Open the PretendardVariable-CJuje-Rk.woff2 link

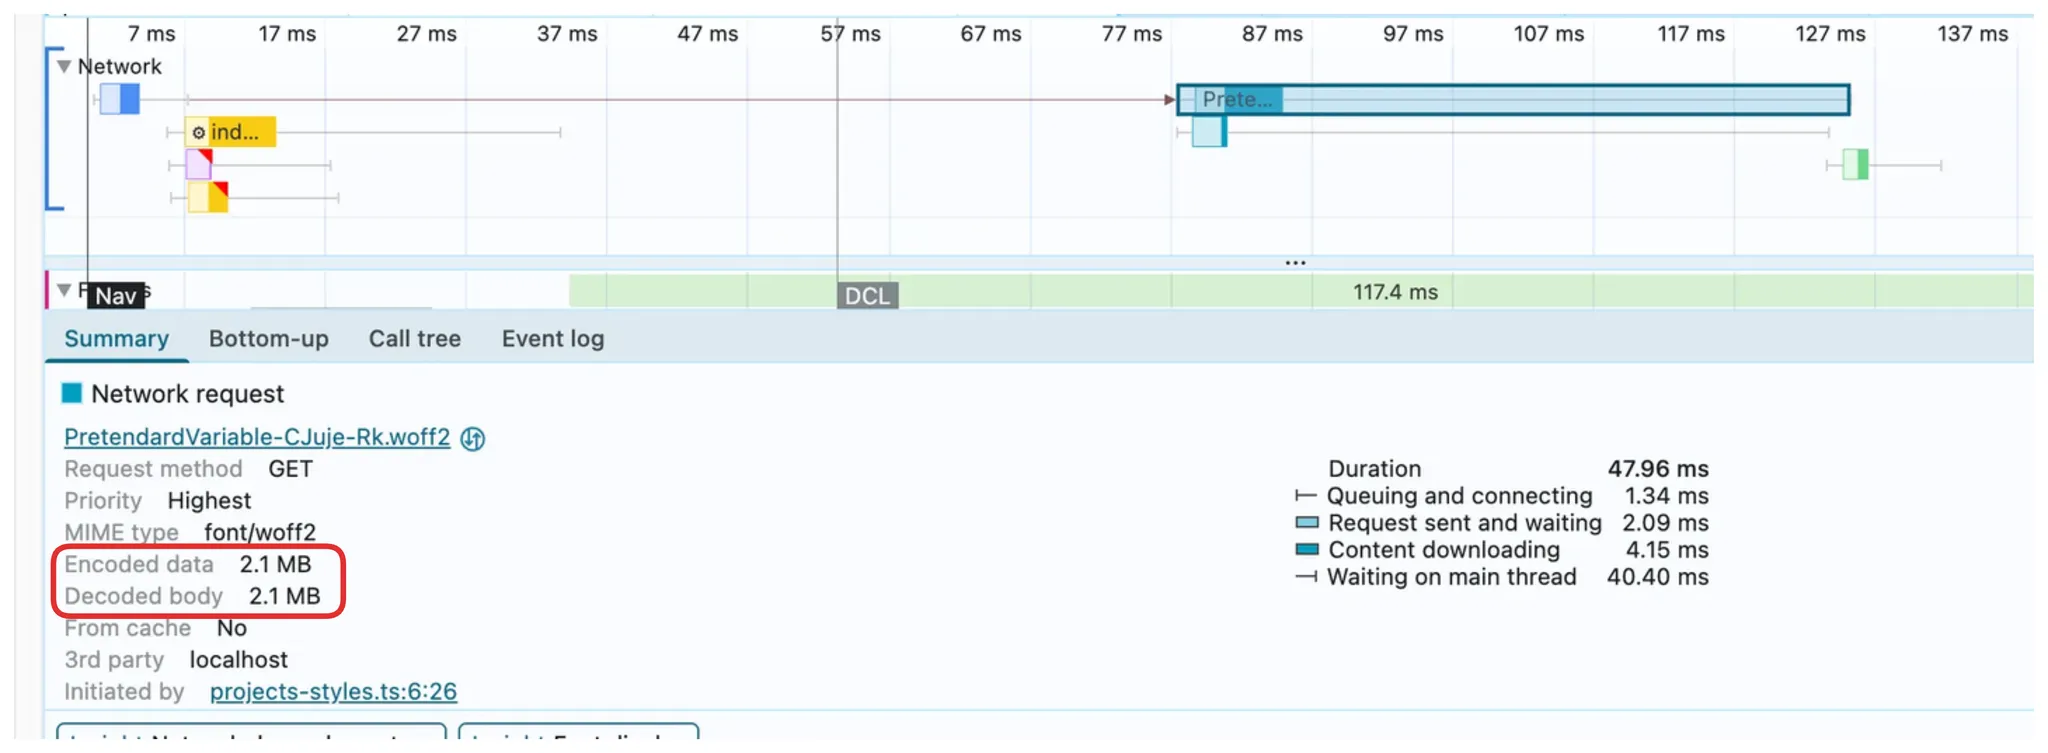tap(257, 437)
